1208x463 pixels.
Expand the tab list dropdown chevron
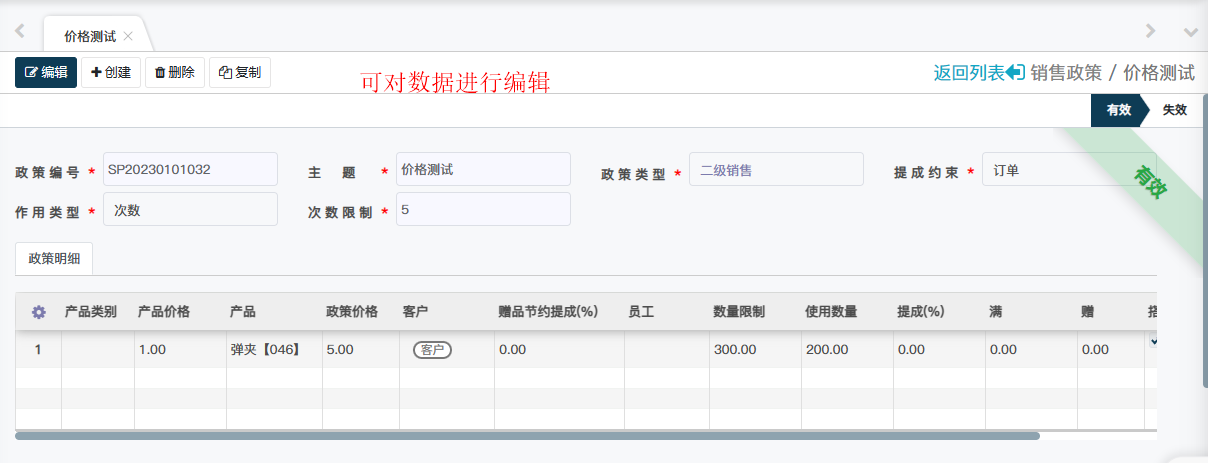[x=1190, y=32]
